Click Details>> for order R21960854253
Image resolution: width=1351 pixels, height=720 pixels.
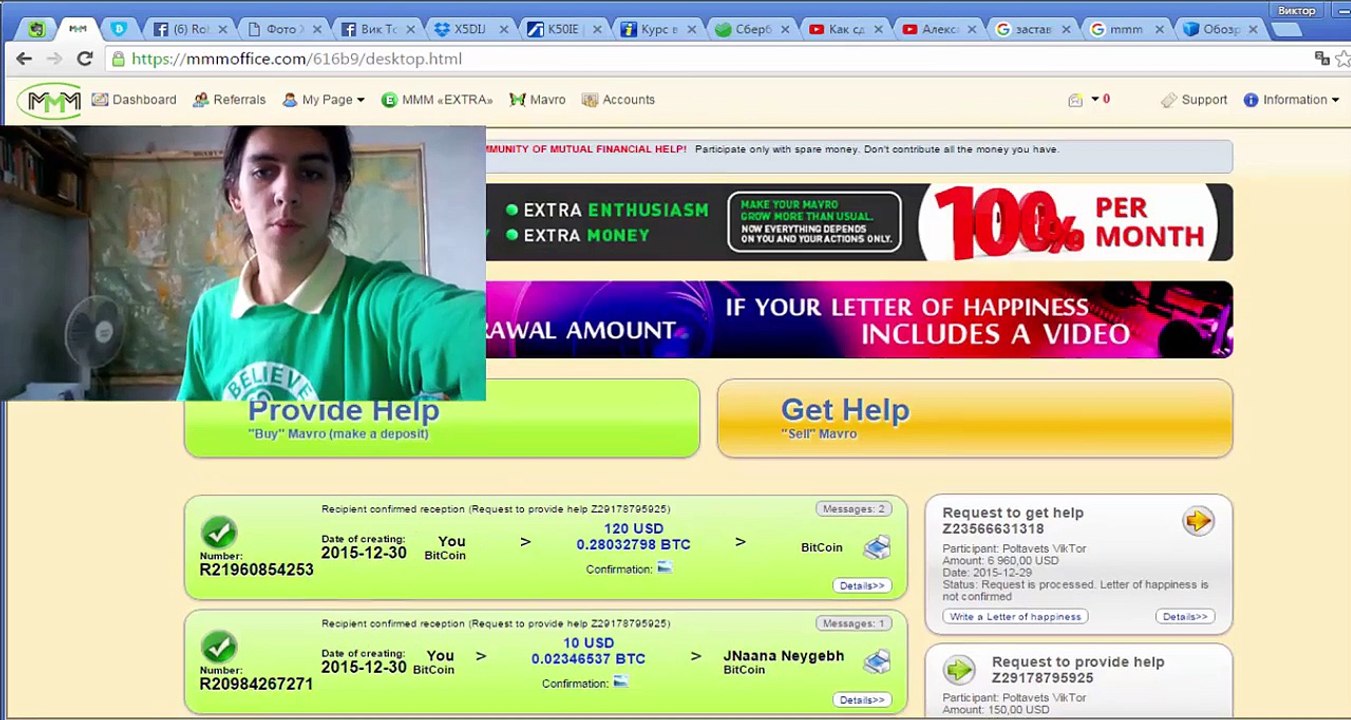pyautogui.click(x=862, y=585)
